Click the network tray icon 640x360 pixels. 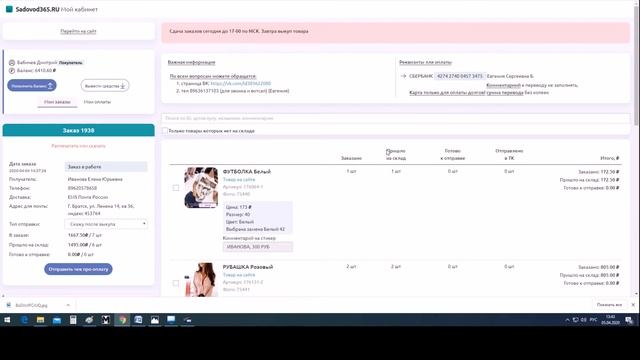576,320
